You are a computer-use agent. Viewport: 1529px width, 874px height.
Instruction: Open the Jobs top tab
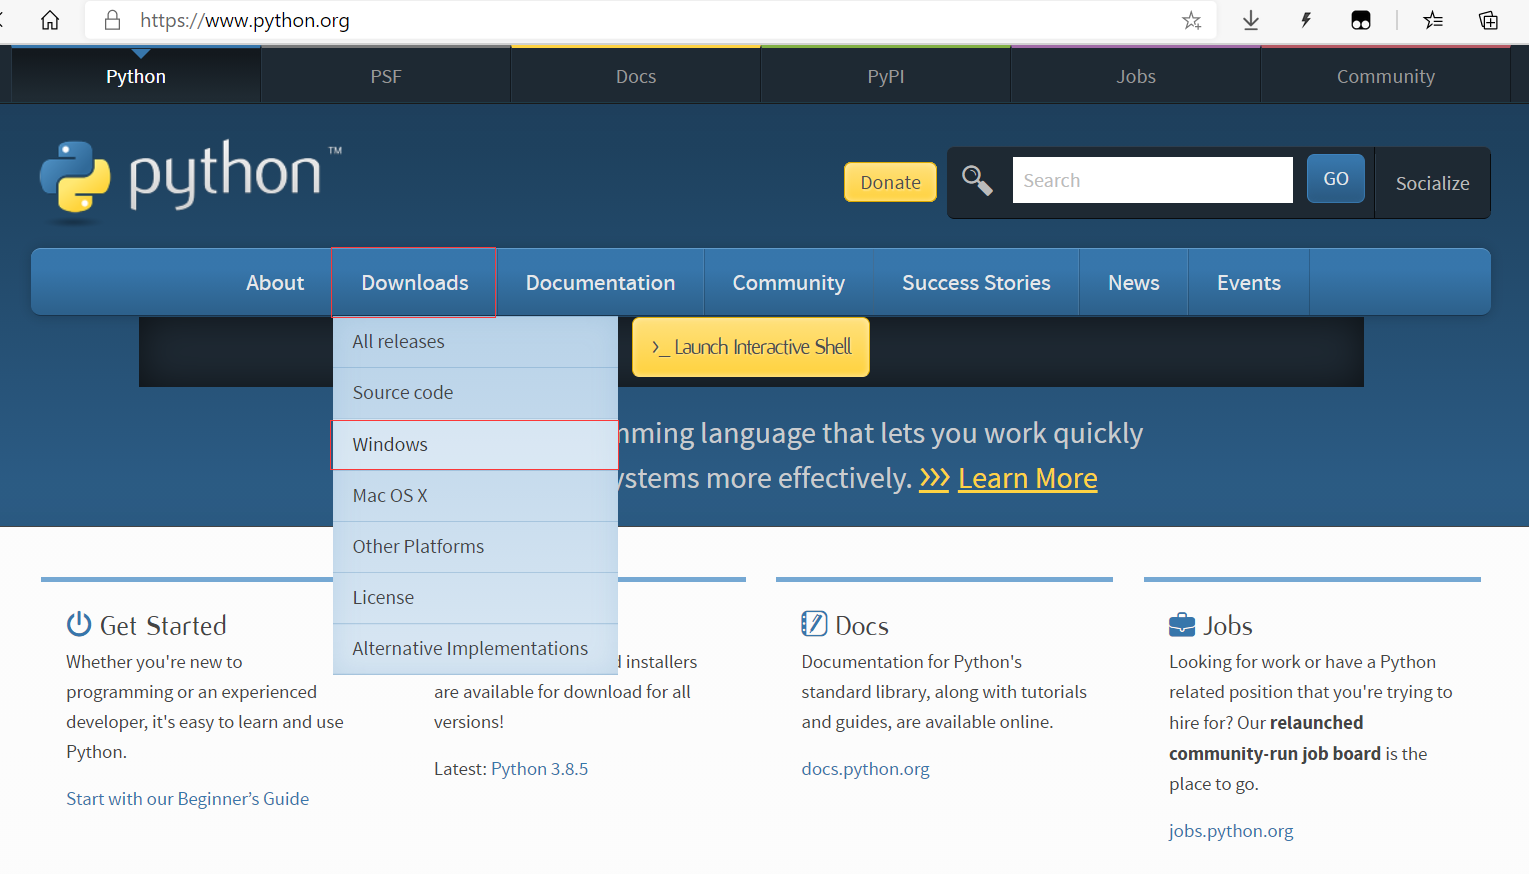click(1136, 76)
